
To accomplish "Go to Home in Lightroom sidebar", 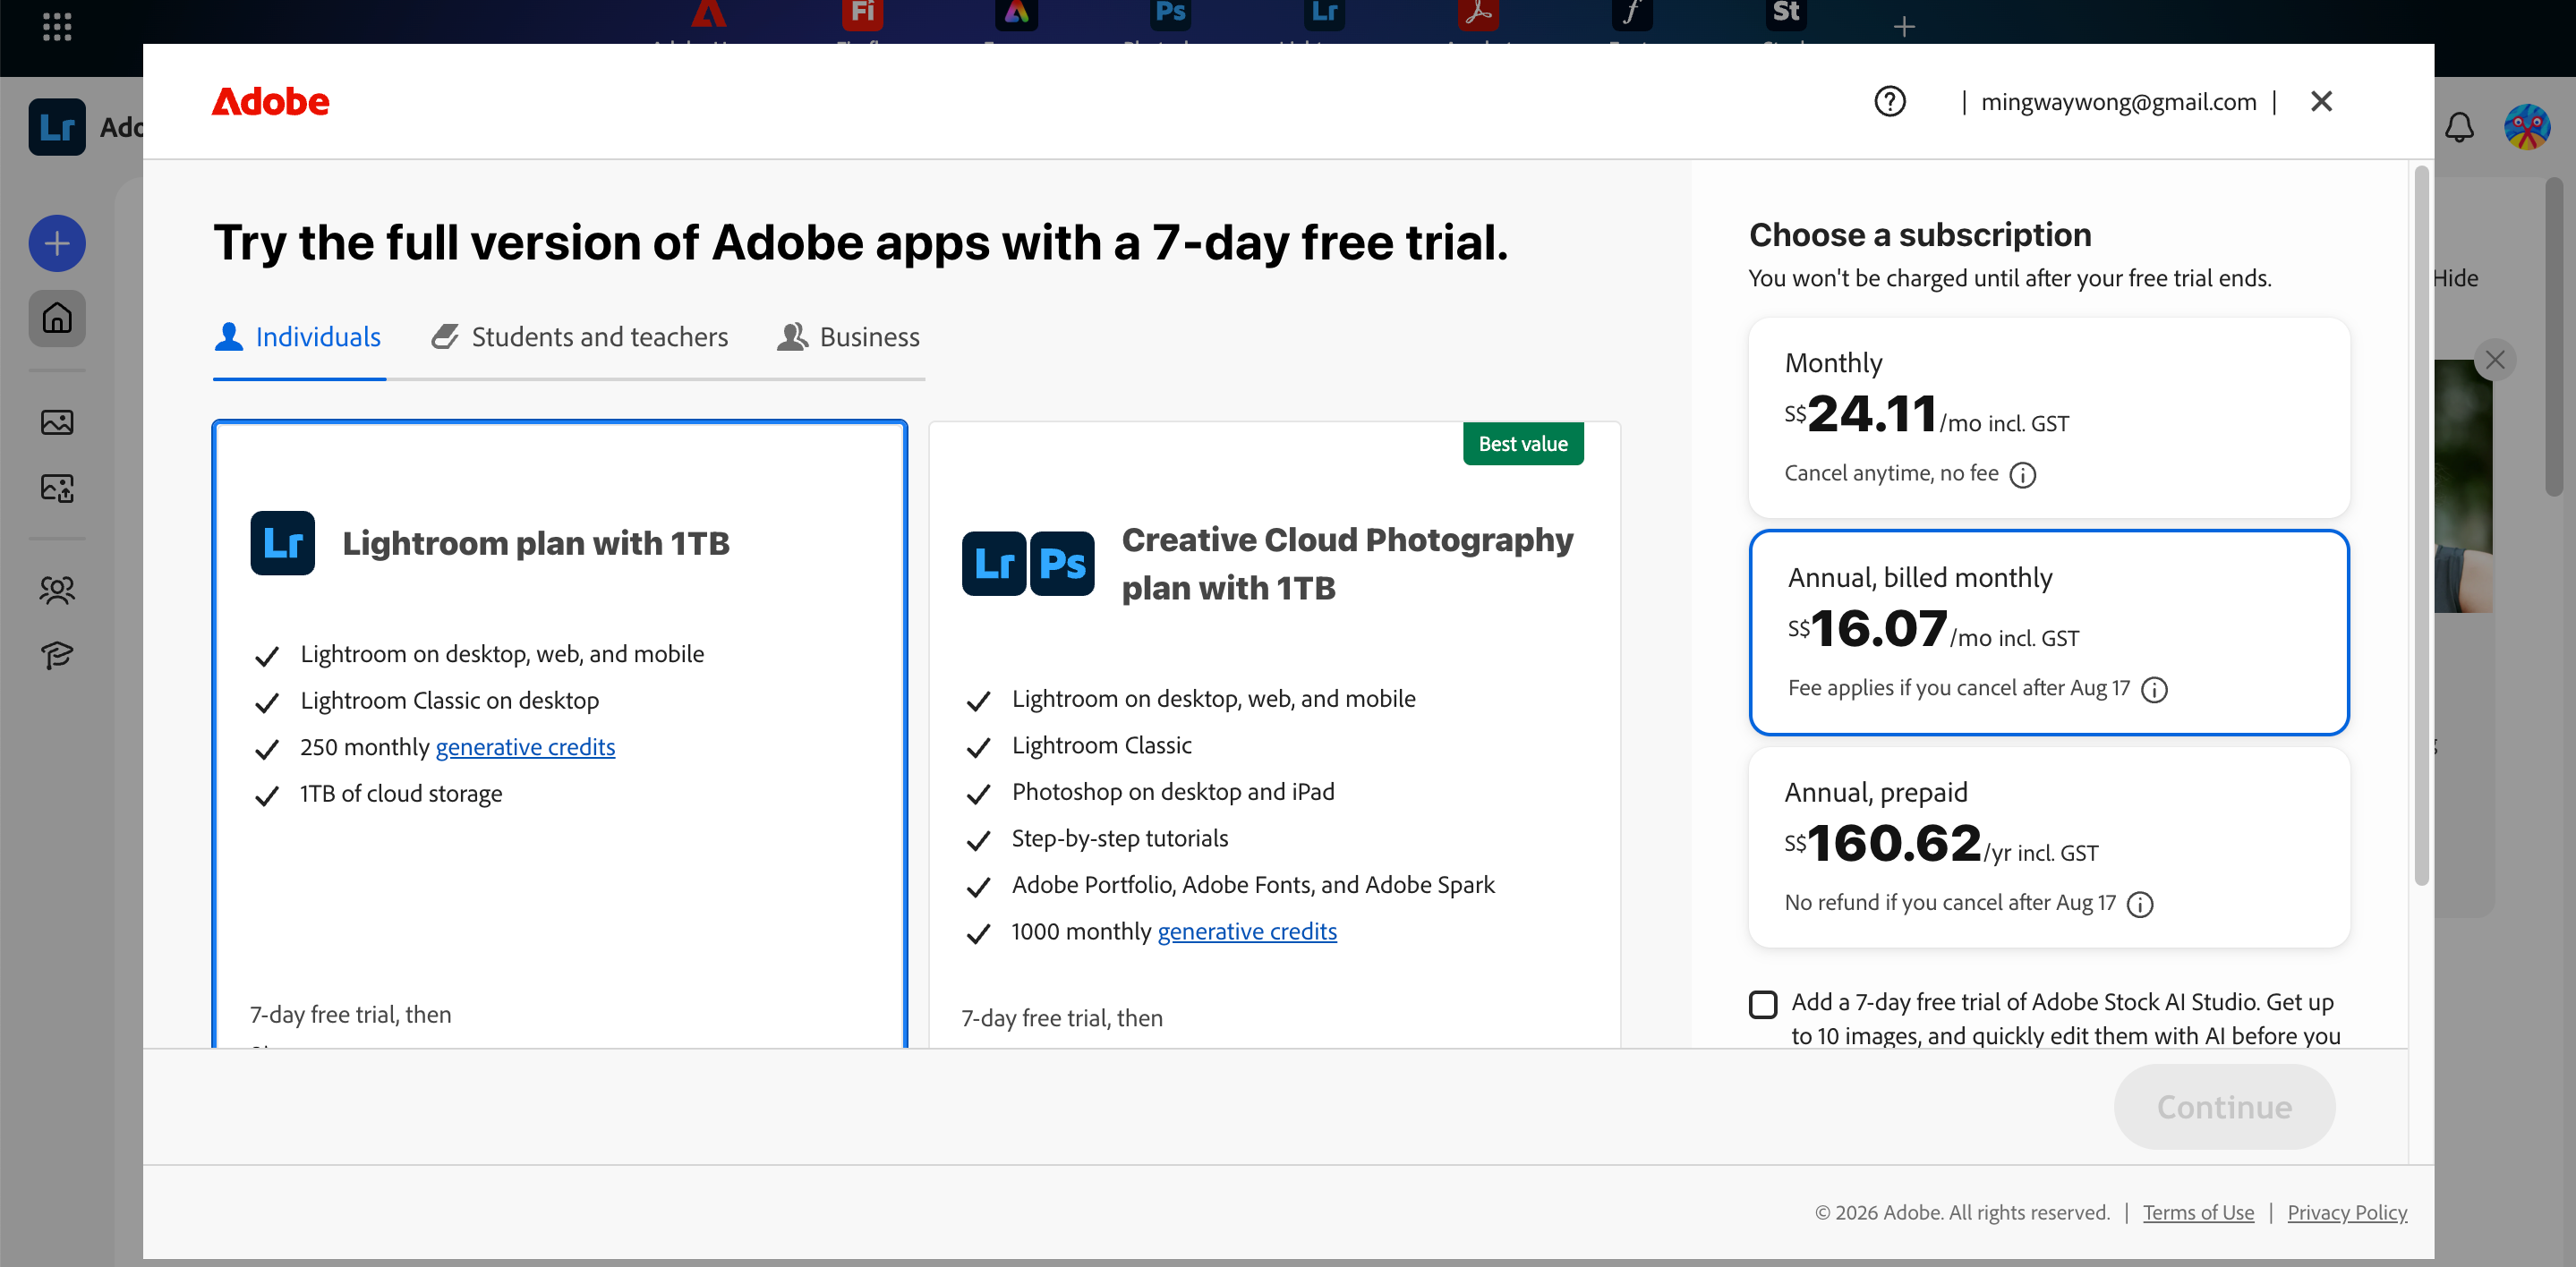I will point(57,318).
